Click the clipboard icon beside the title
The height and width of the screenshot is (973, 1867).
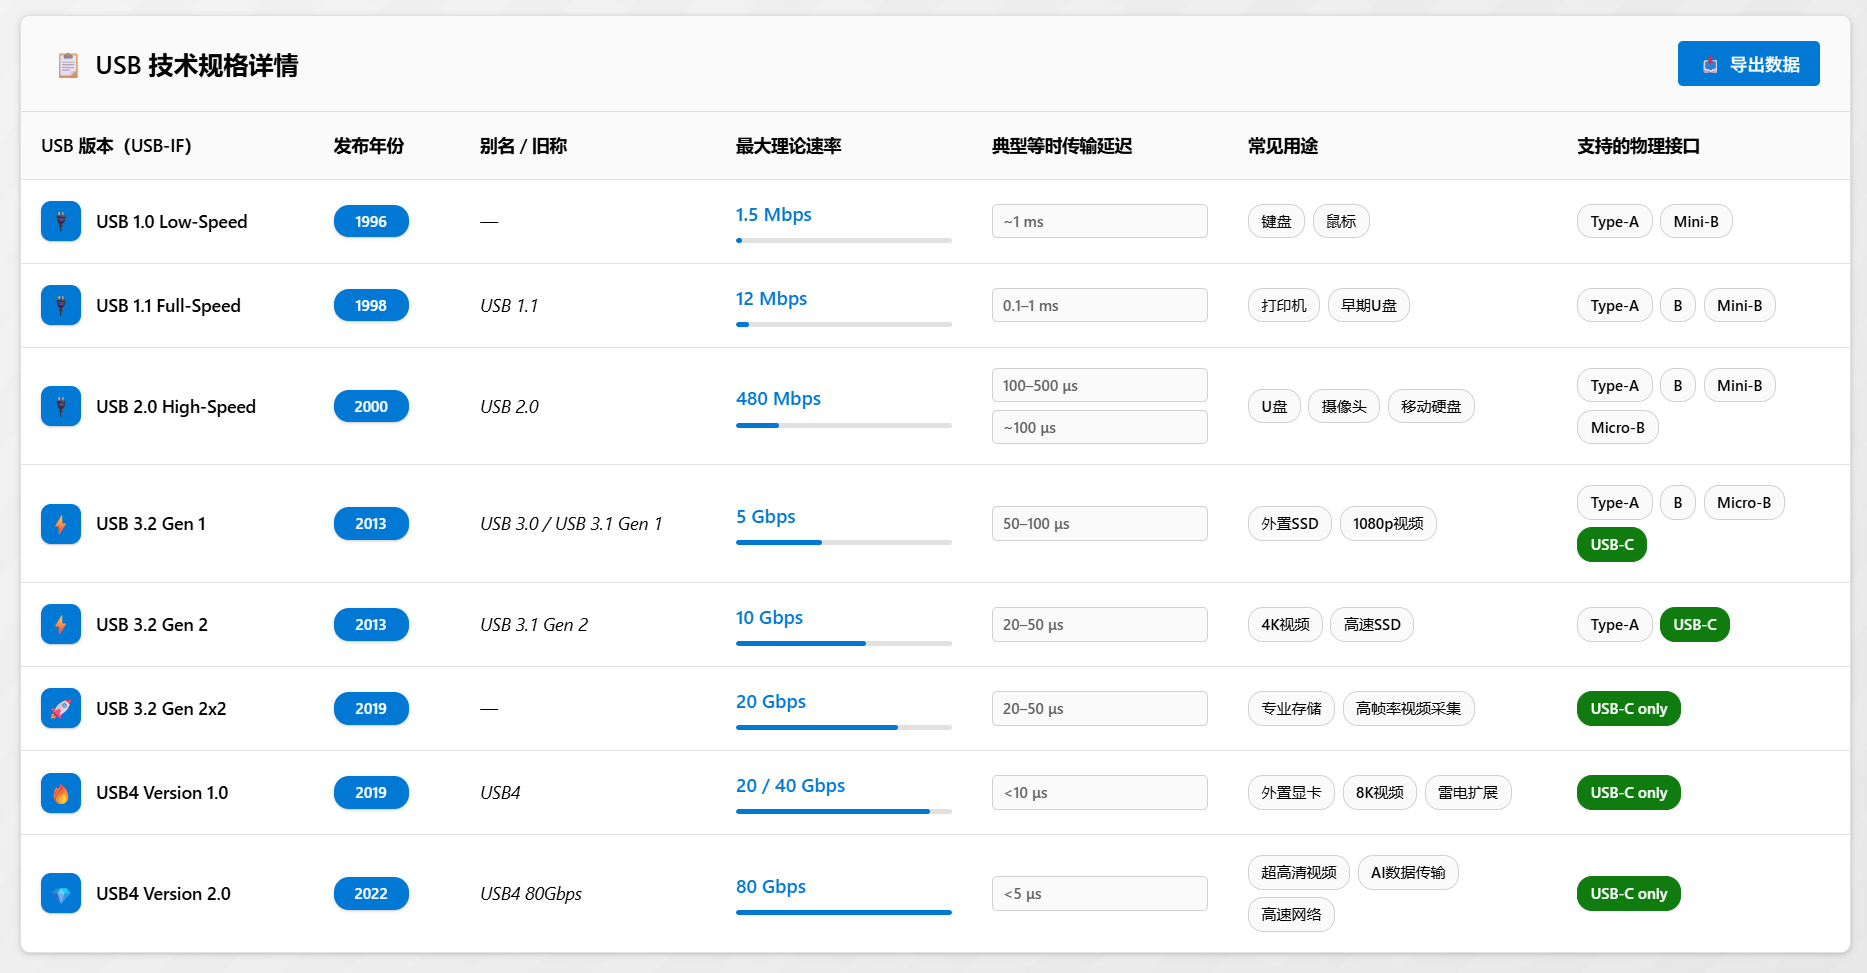68,65
